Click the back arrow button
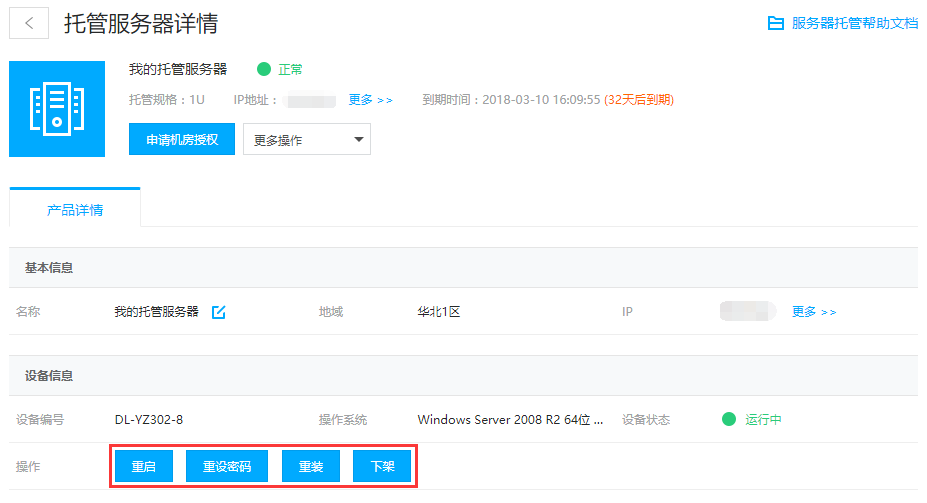Viewport: 927px width, 503px height. point(29,24)
